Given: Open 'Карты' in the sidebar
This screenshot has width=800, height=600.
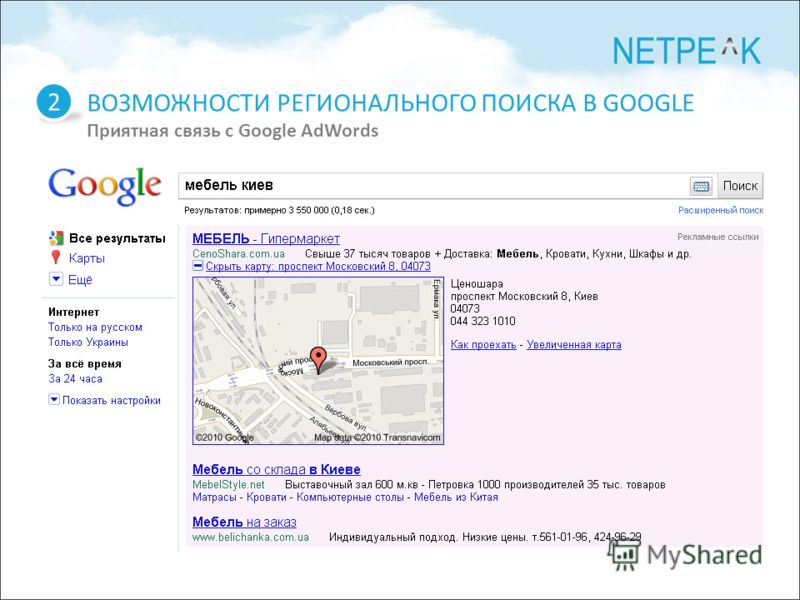Looking at the screenshot, I should (87, 258).
